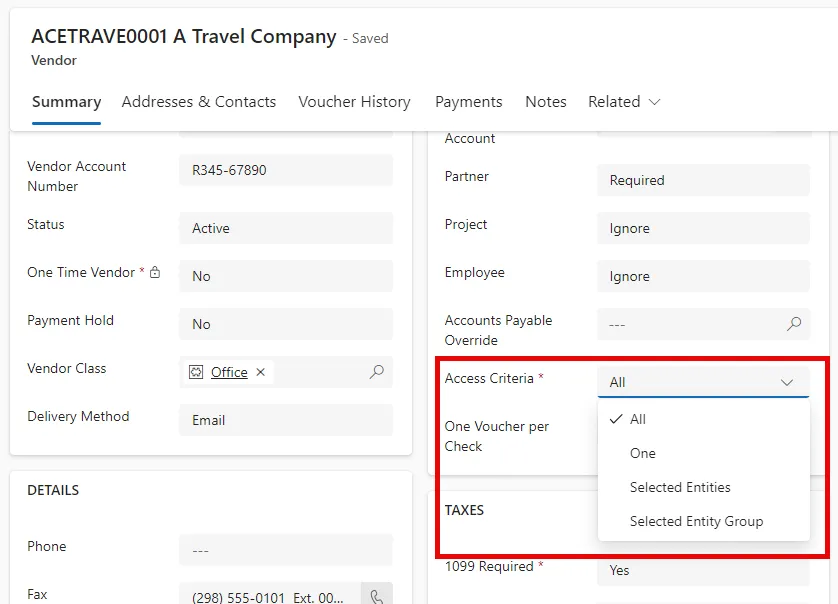Click the Fax number field
Screen dimensions: 838x604
[270, 595]
